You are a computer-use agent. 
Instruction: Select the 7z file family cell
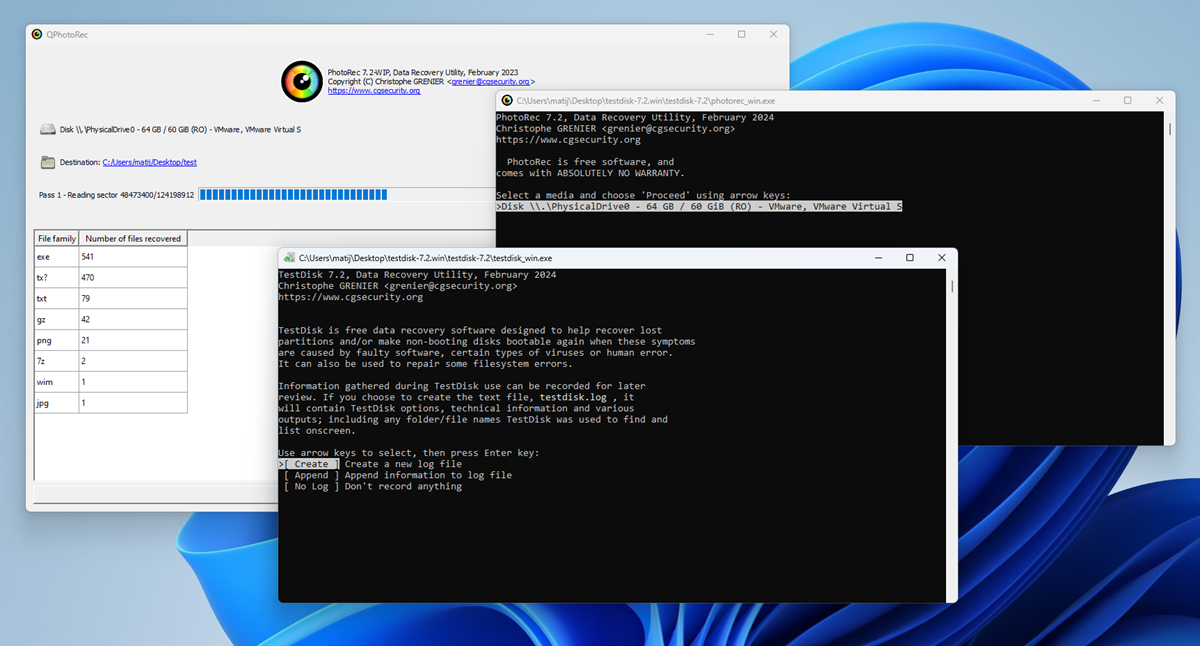tap(57, 362)
